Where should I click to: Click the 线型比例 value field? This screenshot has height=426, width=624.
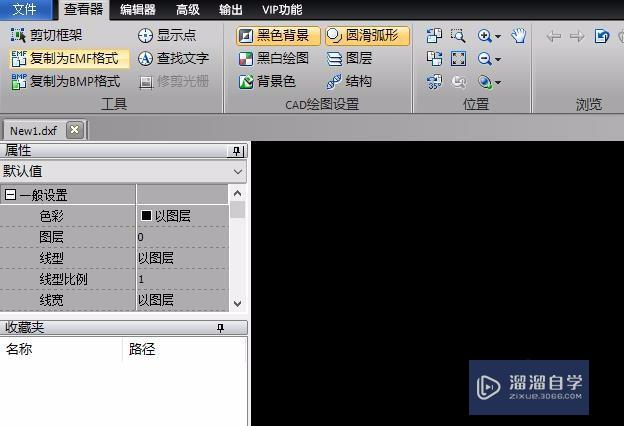[x=183, y=279]
